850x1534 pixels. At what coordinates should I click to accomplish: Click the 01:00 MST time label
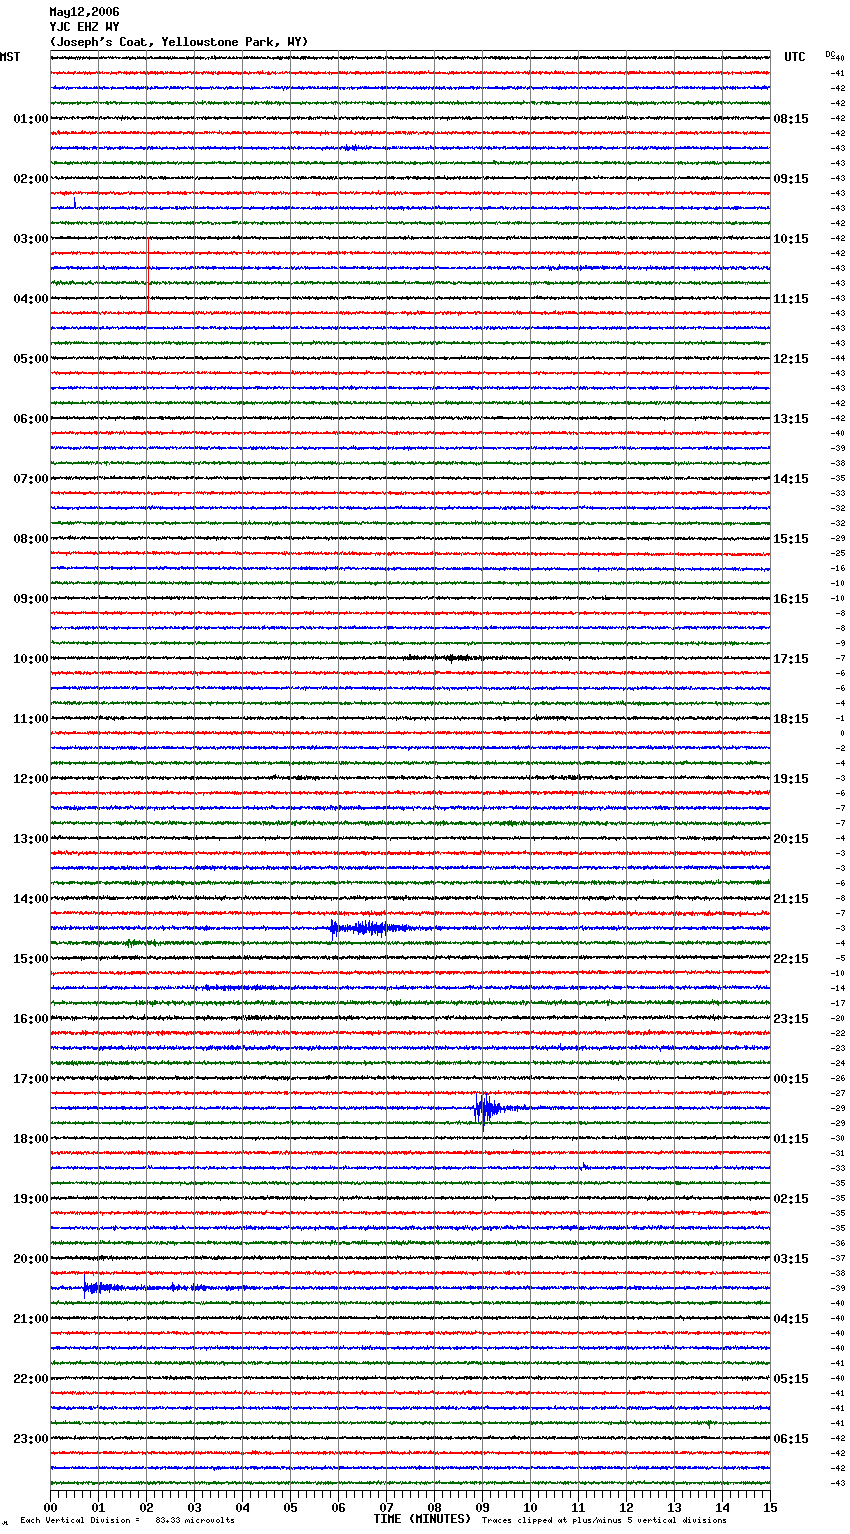pos(30,119)
